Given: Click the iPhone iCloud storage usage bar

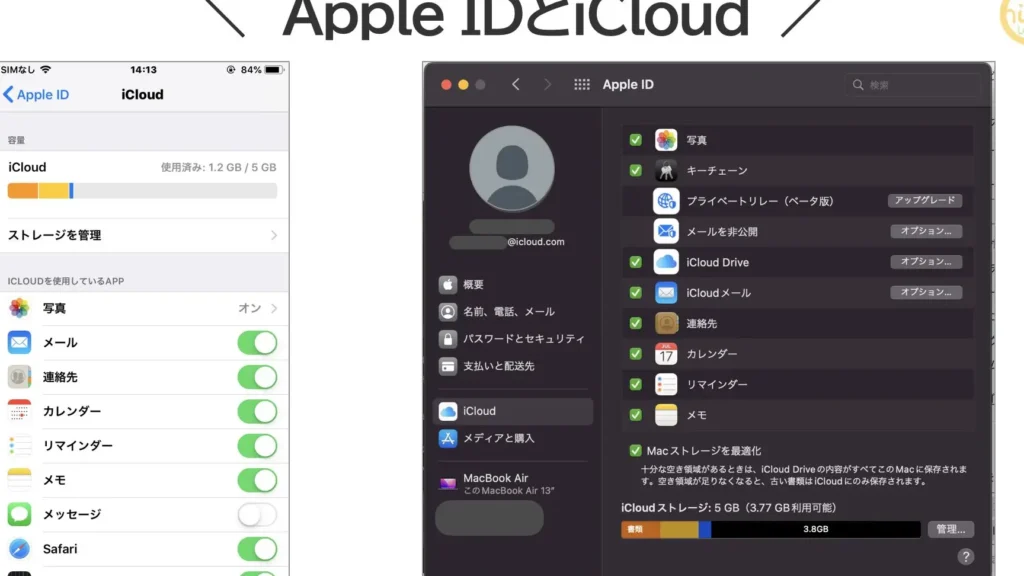Looking at the screenshot, I should coord(142,191).
